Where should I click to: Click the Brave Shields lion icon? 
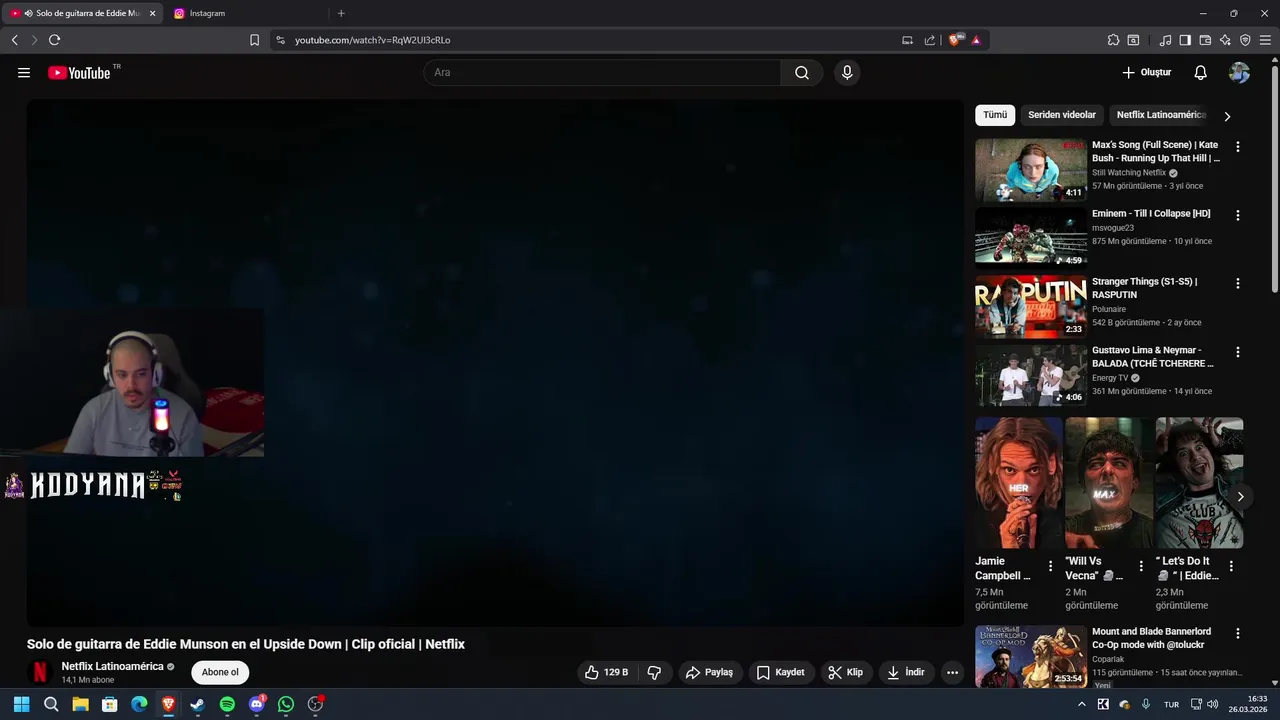point(956,40)
